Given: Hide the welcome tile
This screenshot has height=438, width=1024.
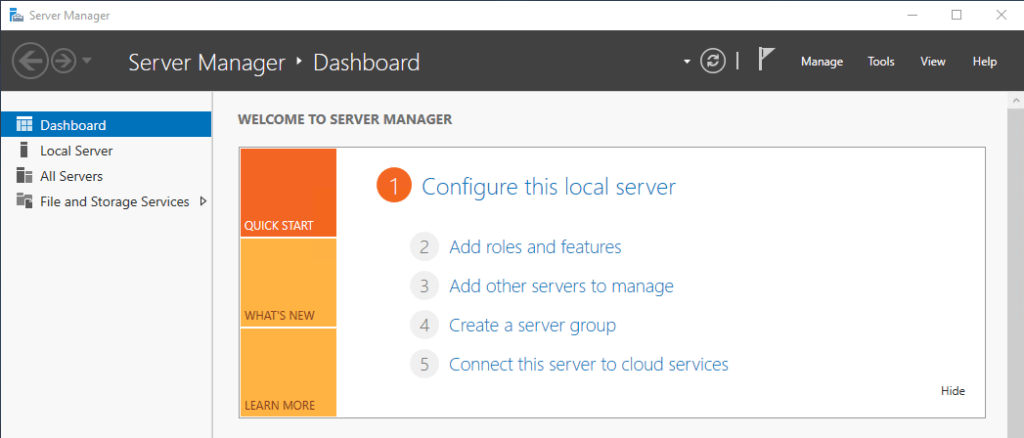Looking at the screenshot, I should tap(953, 391).
